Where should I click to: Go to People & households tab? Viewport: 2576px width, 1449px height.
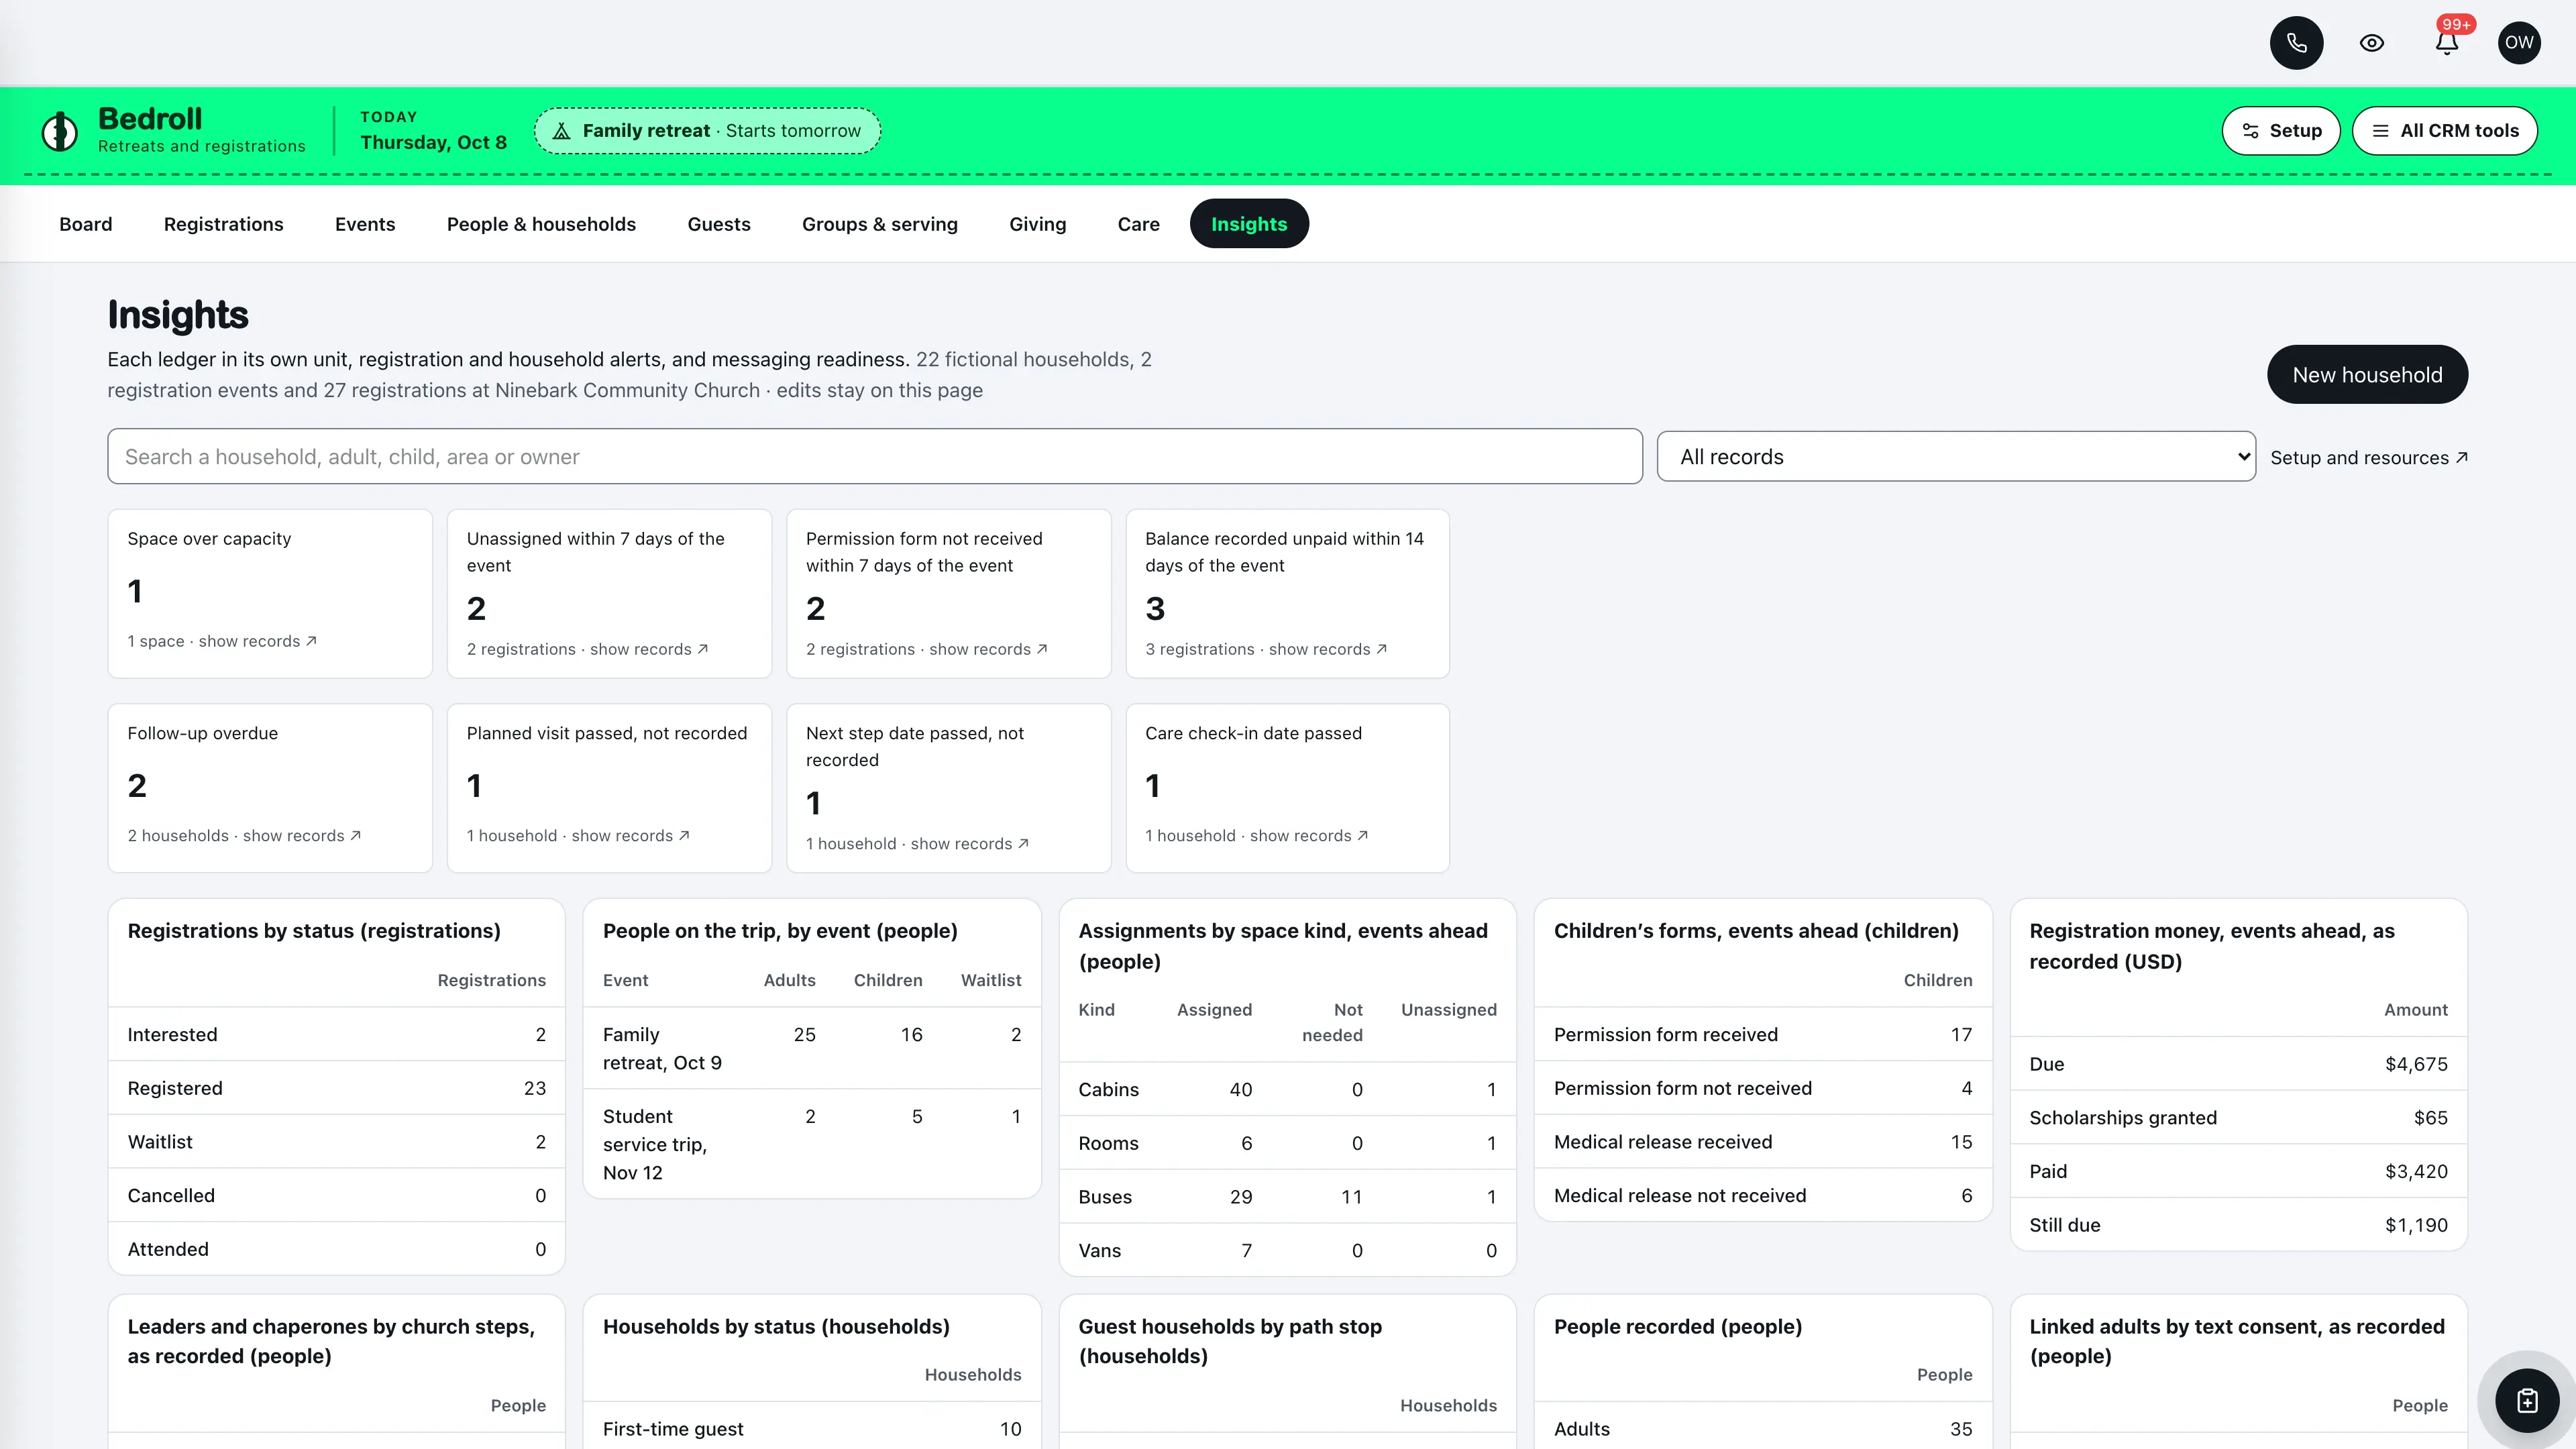click(x=541, y=224)
